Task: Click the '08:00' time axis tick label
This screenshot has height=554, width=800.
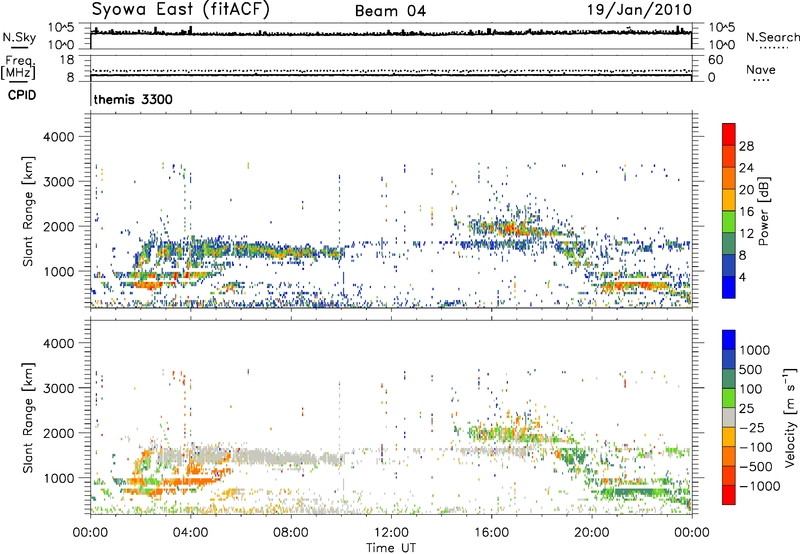Action: click(290, 533)
